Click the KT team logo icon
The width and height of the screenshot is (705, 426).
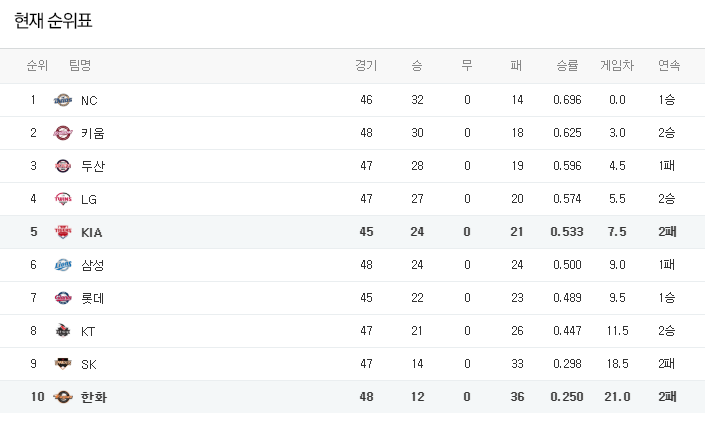[63, 331]
